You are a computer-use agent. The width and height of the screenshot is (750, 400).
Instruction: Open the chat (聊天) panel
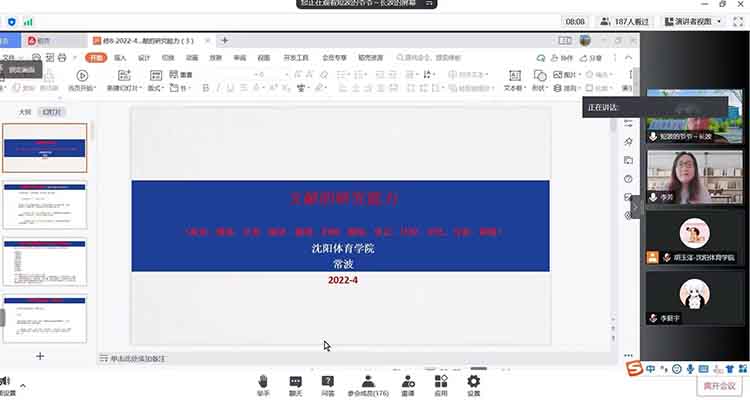point(296,384)
